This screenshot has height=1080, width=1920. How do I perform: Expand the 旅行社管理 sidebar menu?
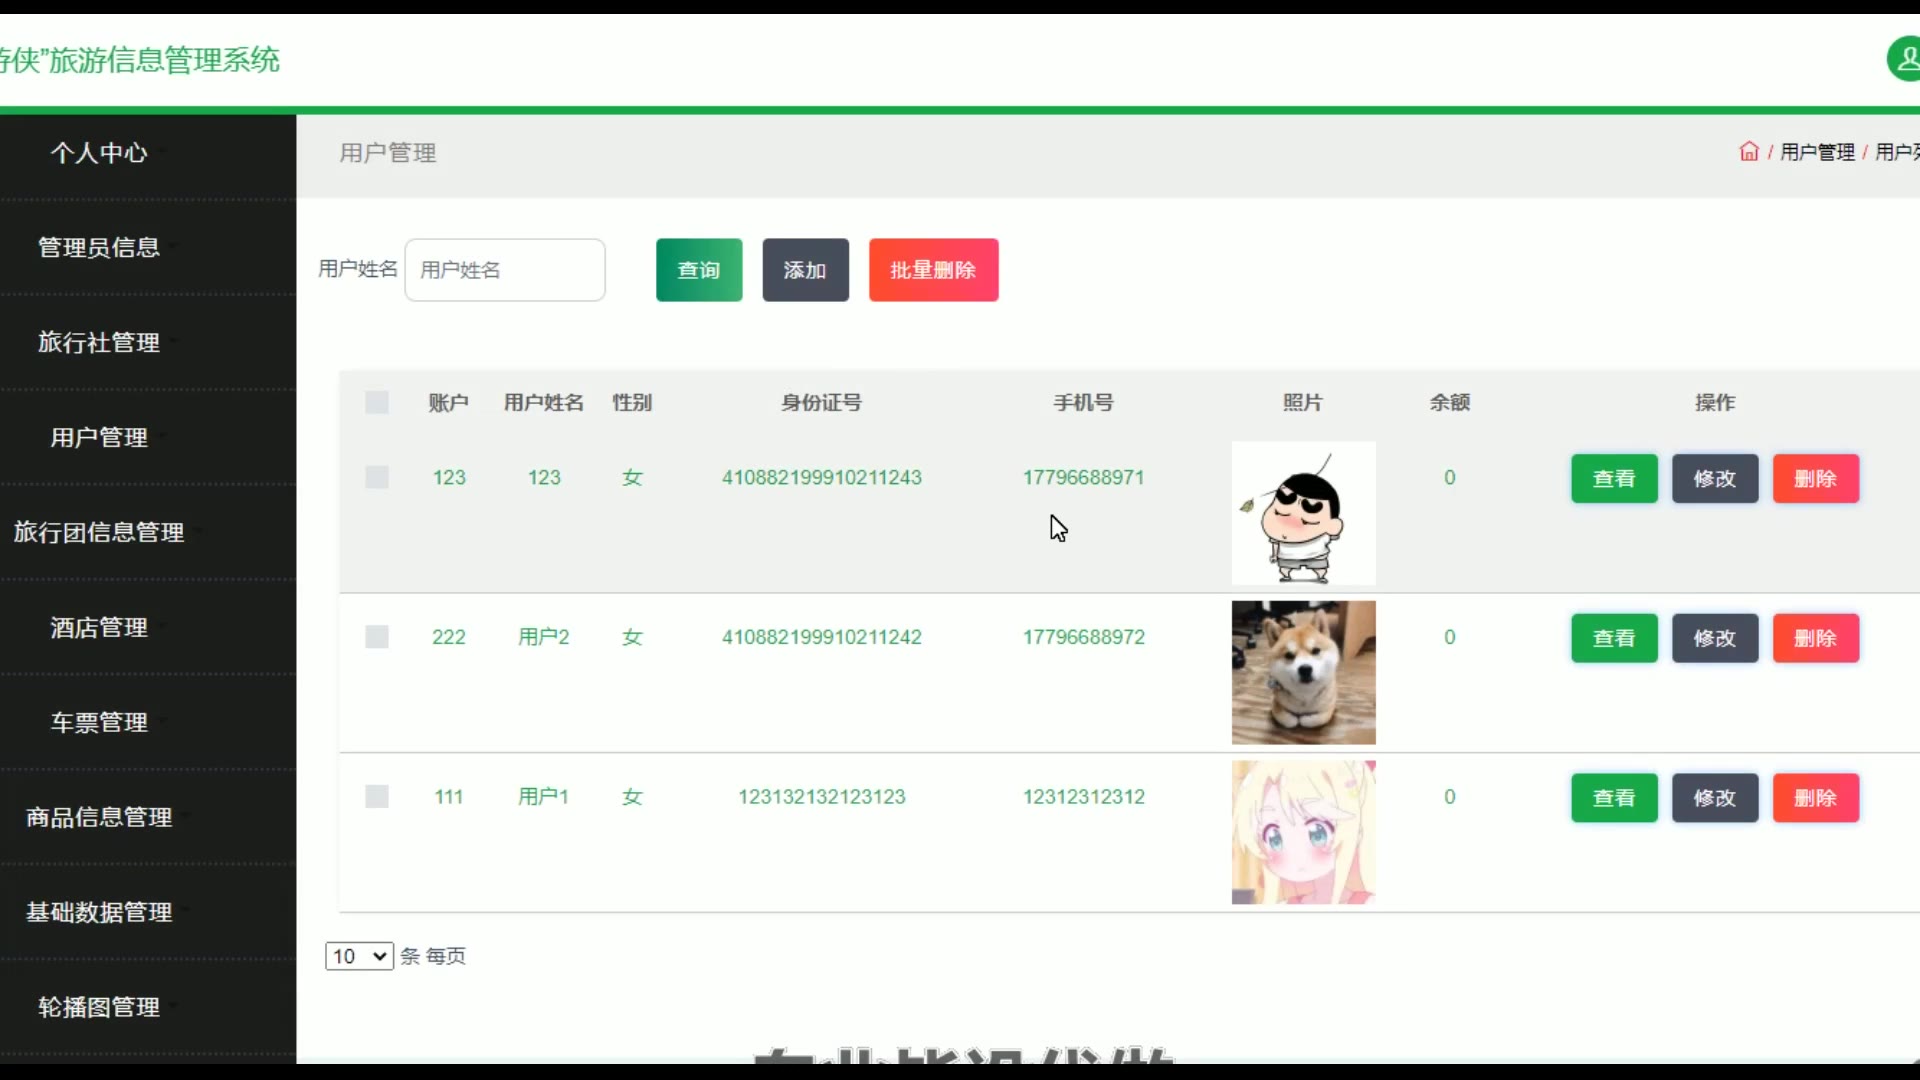[99, 343]
